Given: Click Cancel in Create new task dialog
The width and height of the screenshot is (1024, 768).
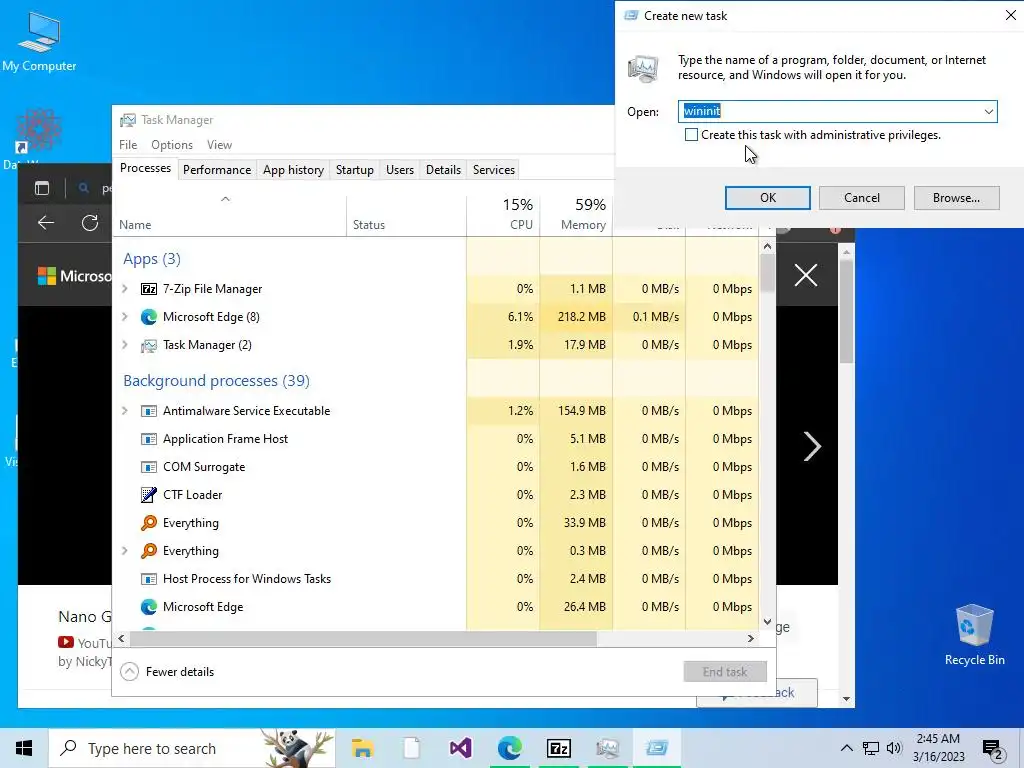Looking at the screenshot, I should (861, 198).
